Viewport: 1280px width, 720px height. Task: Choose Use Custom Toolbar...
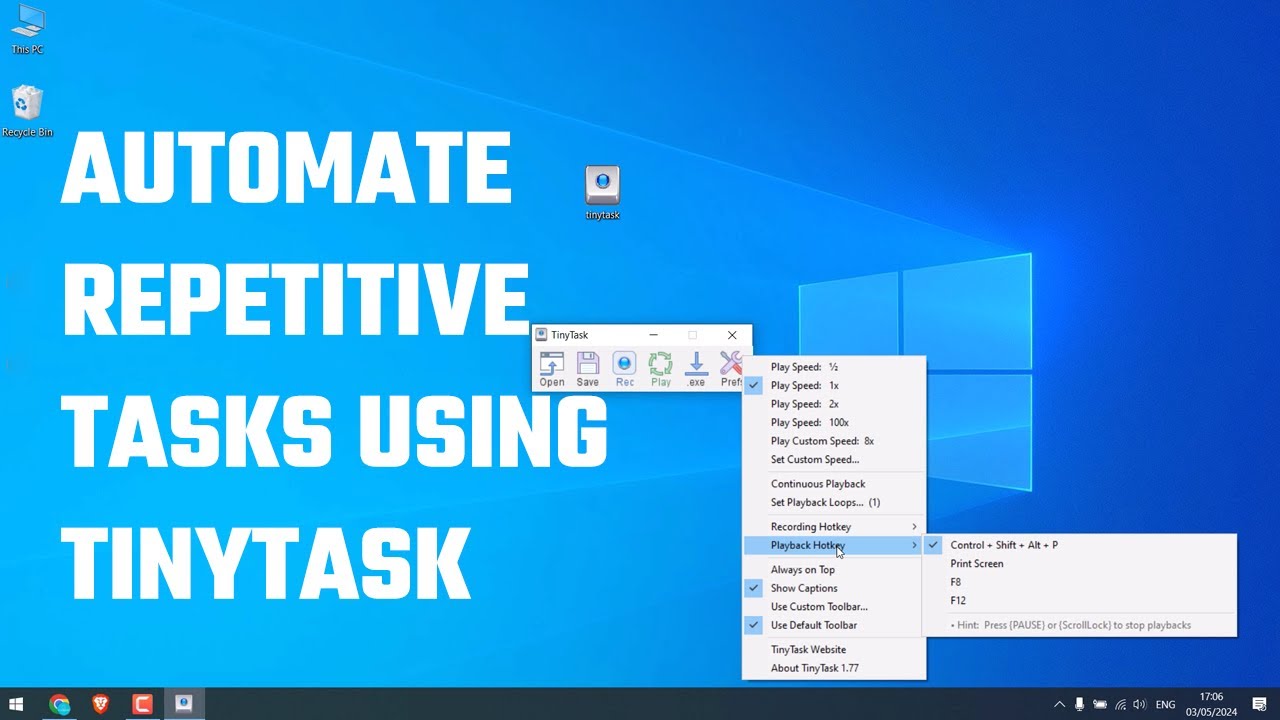(x=834, y=607)
